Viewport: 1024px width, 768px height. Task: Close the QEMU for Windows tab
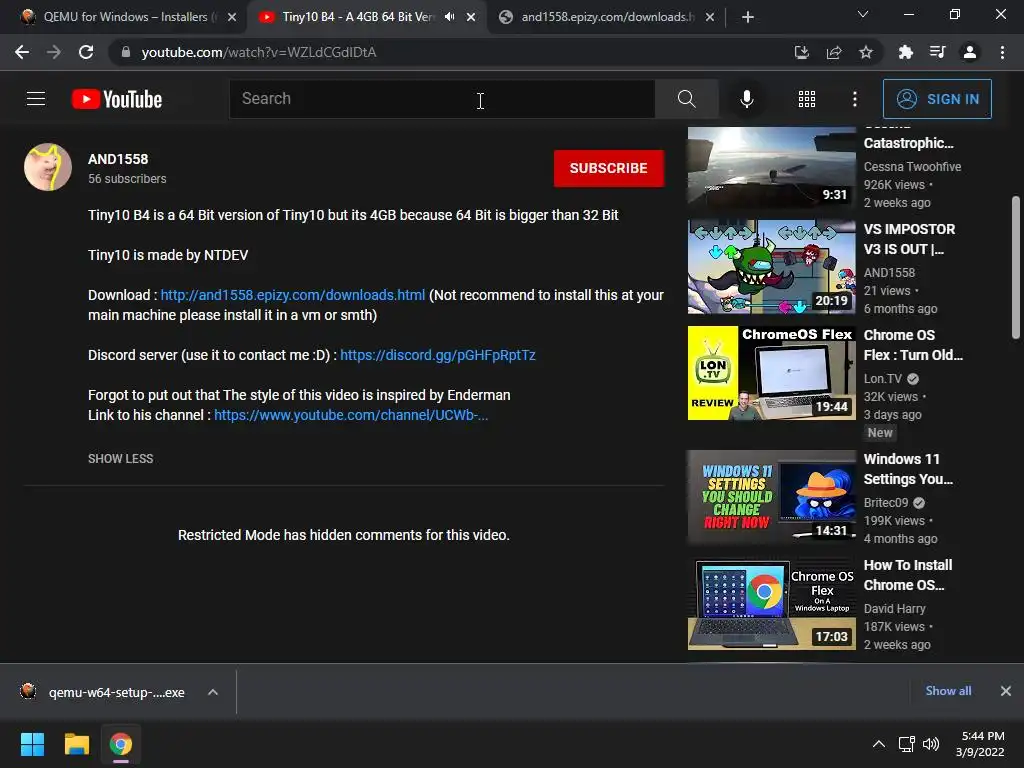pos(232,17)
